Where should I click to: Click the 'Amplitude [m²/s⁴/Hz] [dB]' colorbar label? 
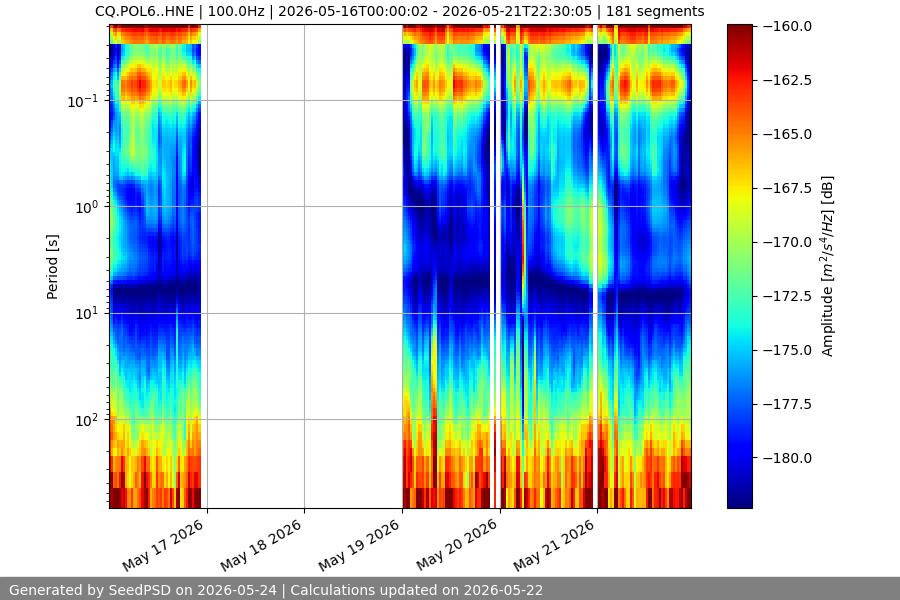tap(827, 266)
